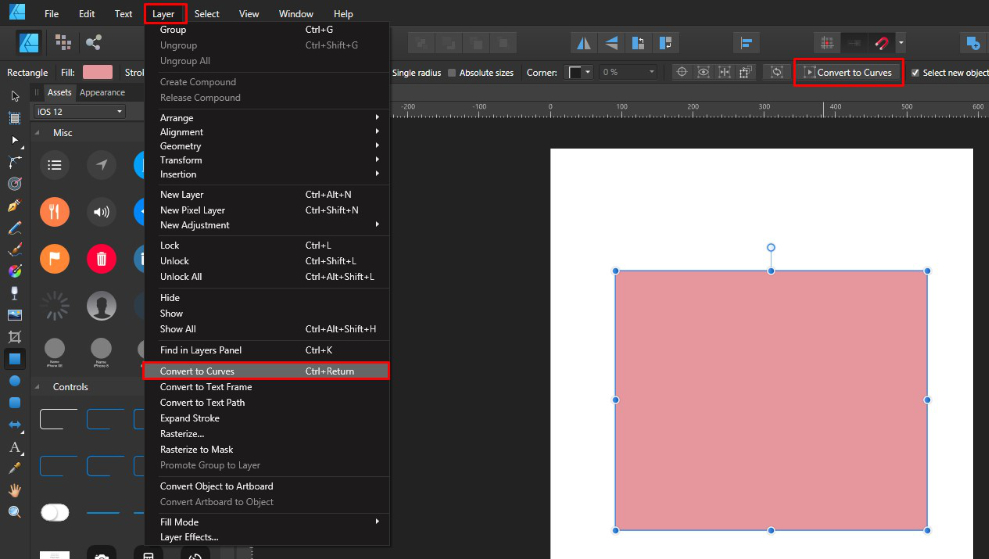Open the iOS 12 assets category dropdown

point(79,112)
